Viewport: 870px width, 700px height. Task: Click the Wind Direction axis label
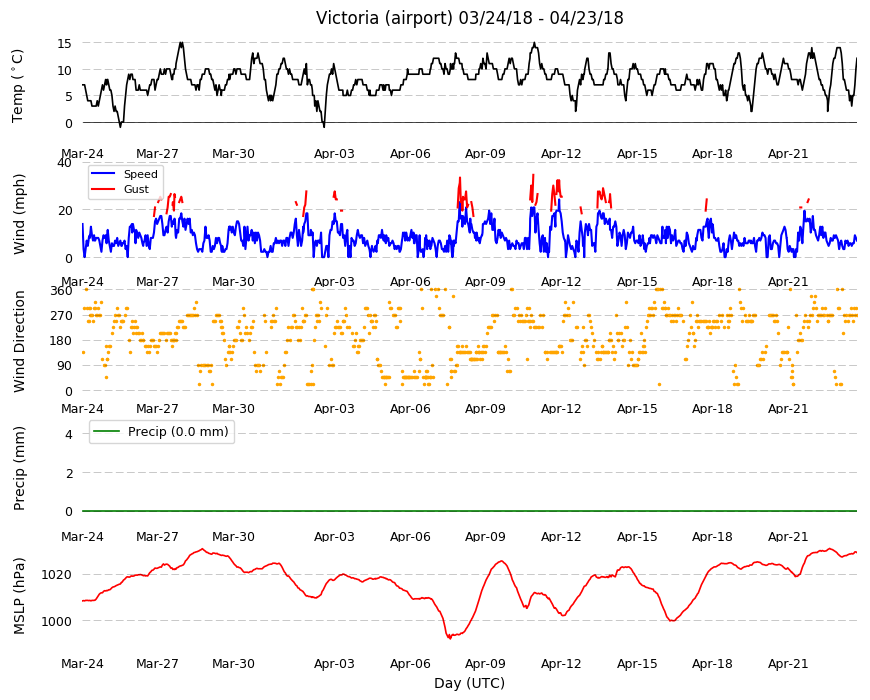19,342
